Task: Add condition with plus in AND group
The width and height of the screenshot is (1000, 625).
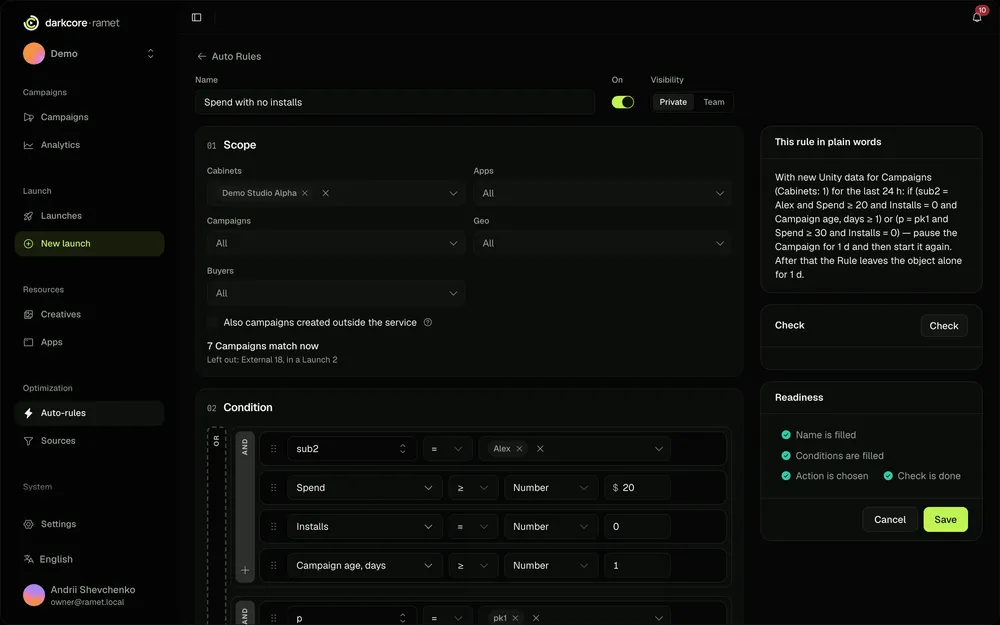Action: [245, 570]
